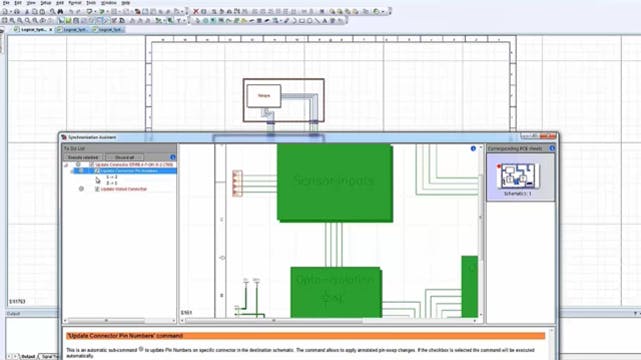641x360 pixels.
Task: Click the green Sensor inputs block in preview
Action: (x=335, y=183)
